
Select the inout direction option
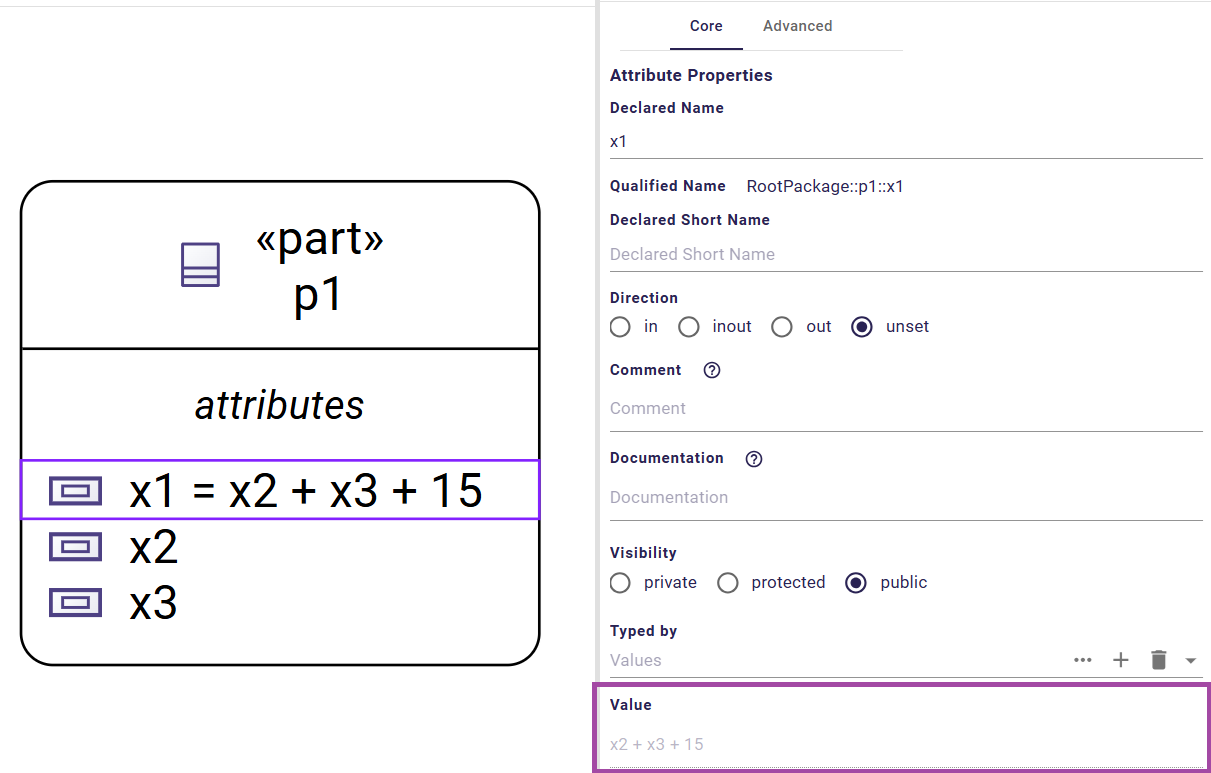[688, 327]
